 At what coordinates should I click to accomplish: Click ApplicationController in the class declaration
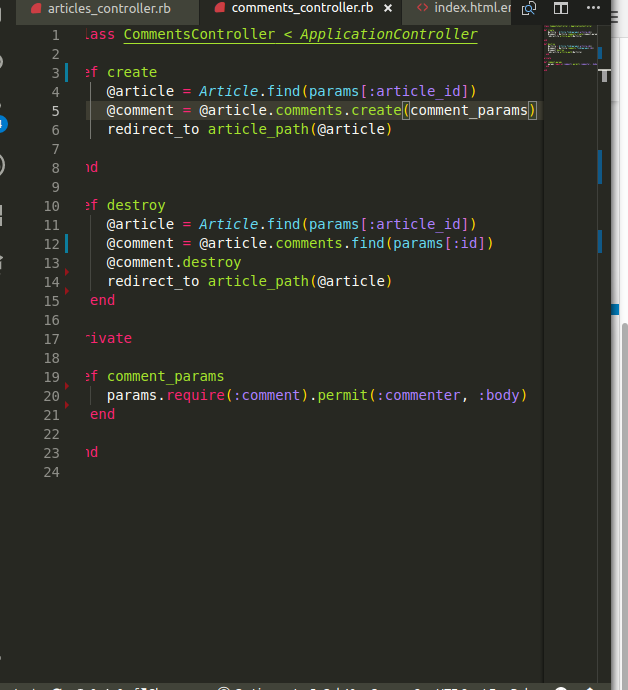point(388,34)
